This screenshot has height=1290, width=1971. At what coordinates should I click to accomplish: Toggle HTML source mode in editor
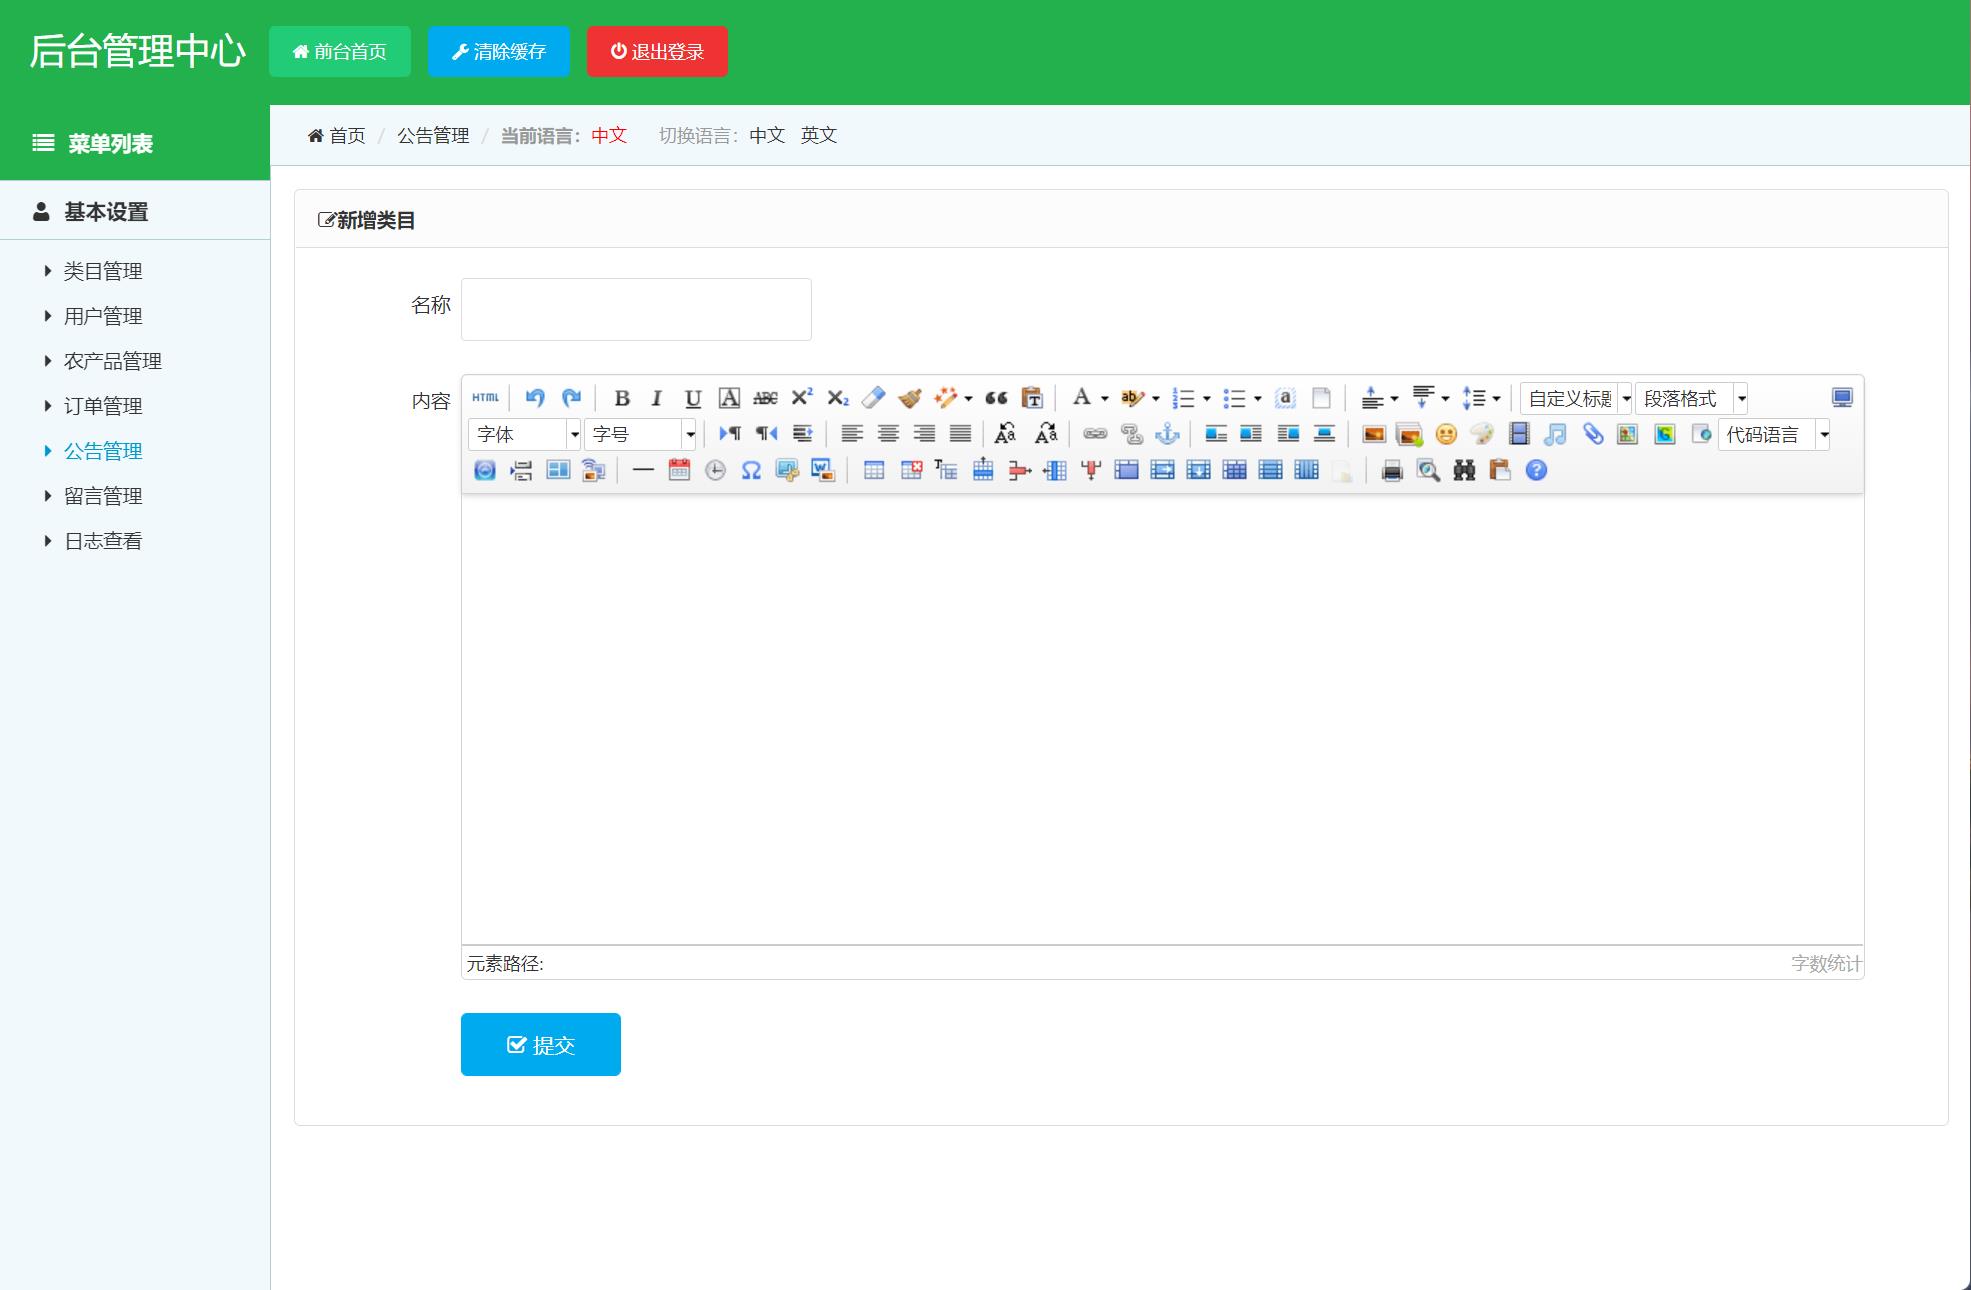coord(485,398)
